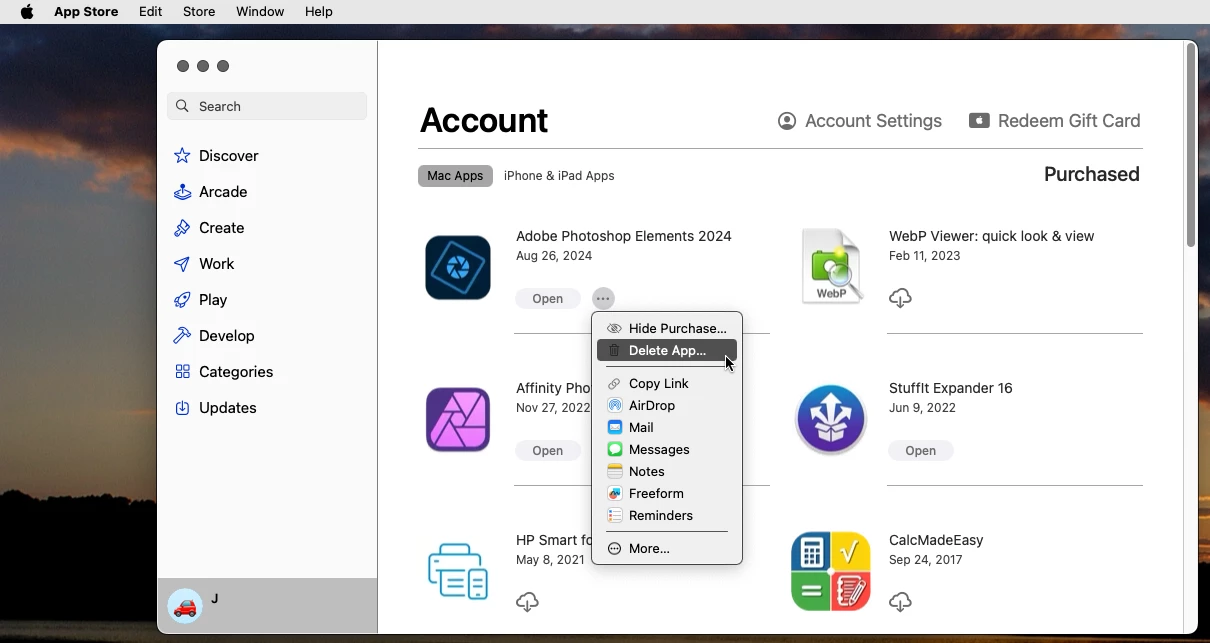Click the StuffIt Expander 16 icon

pyautogui.click(x=831, y=420)
